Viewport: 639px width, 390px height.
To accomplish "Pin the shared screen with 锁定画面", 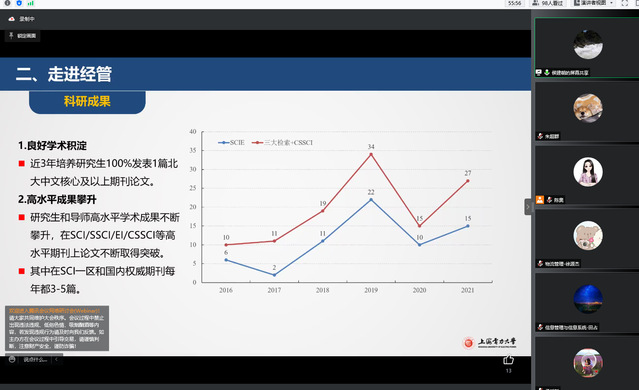I will pos(23,36).
